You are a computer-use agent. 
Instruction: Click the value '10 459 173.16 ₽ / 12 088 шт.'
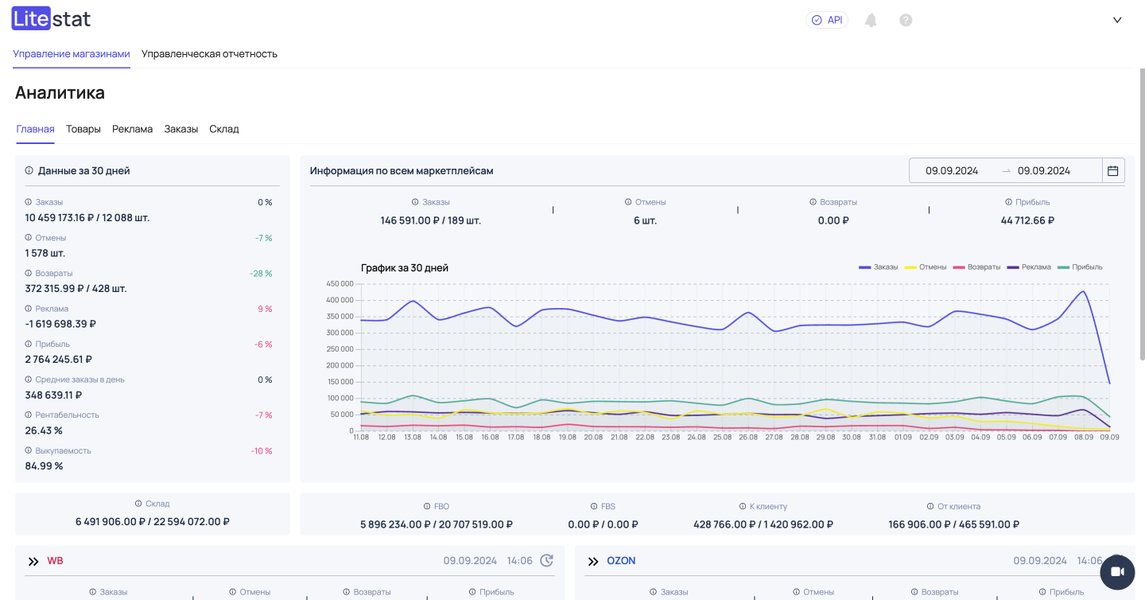[x=87, y=218]
